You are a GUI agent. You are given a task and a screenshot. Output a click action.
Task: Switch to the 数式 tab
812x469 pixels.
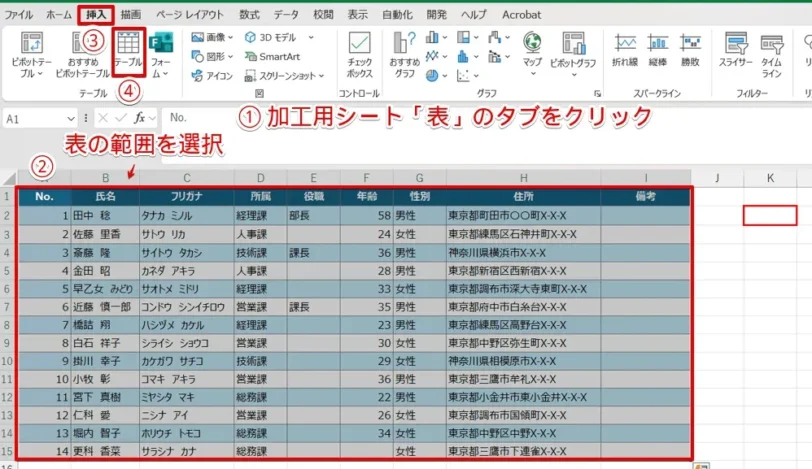tap(249, 14)
